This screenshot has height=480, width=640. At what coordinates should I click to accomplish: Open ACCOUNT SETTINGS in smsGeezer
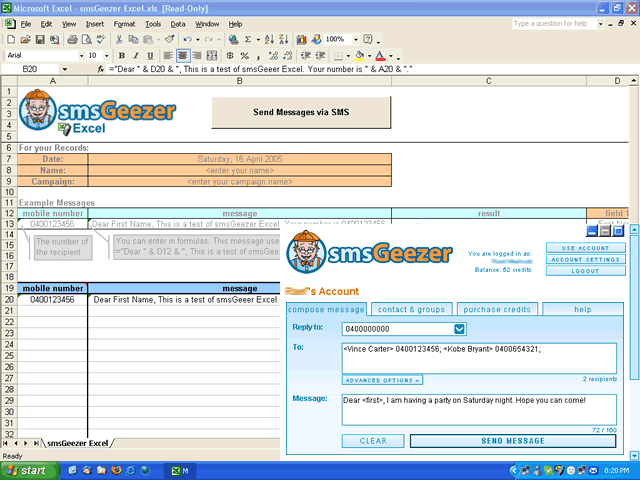click(x=585, y=260)
